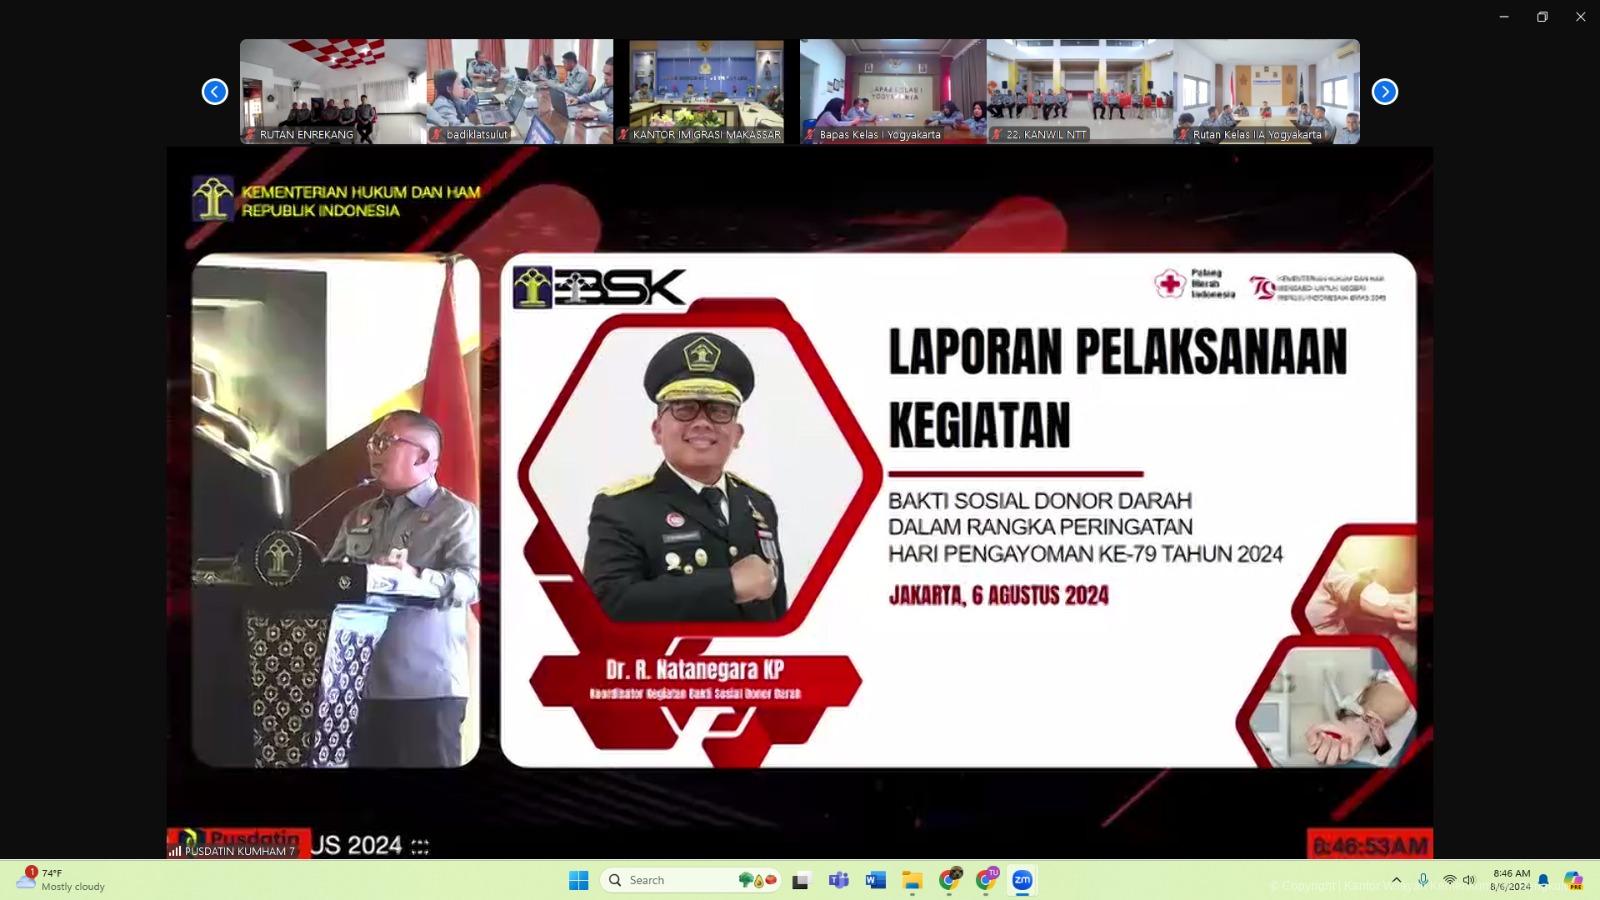Viewport: 1600px width, 900px height.
Task: Open the weather widget showing 74°F
Action: point(62,880)
